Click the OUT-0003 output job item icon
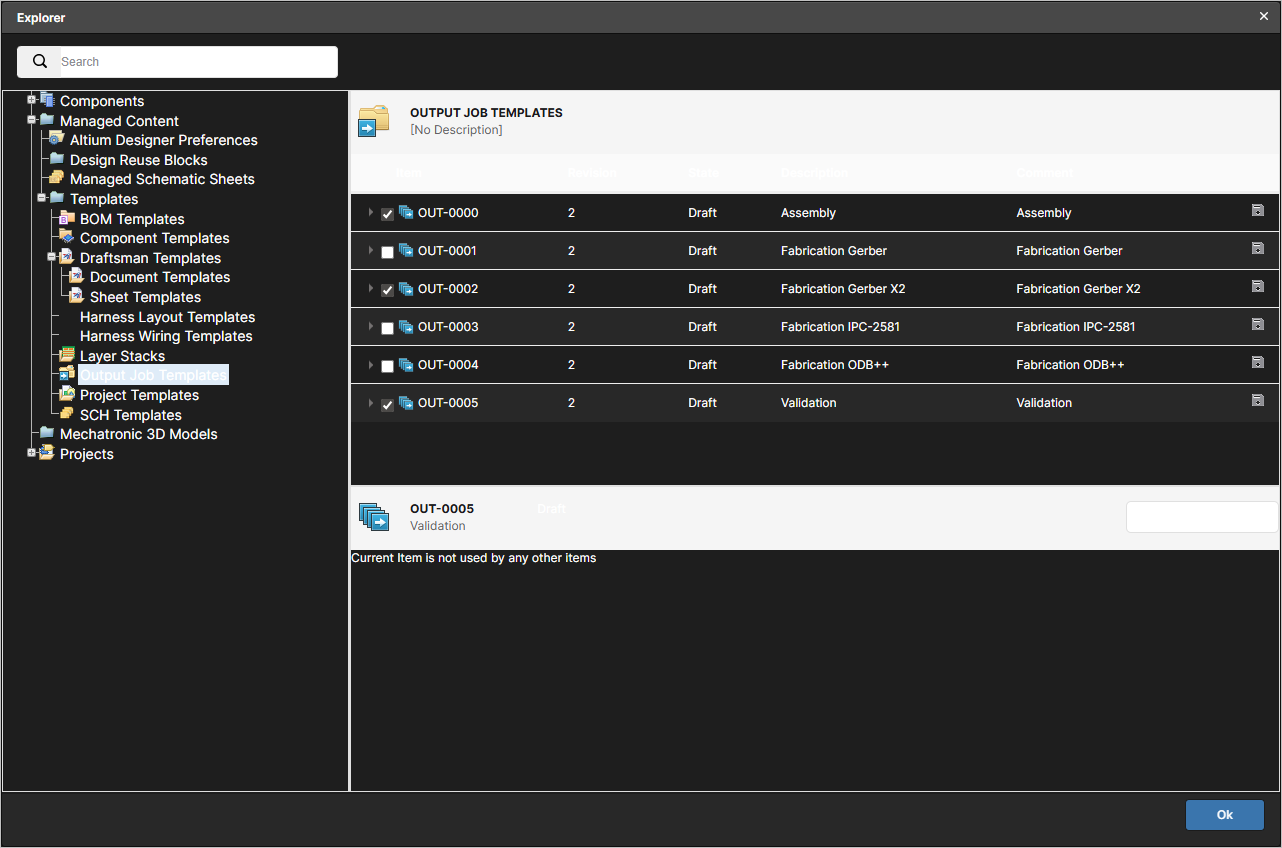1282x848 pixels. pos(406,326)
